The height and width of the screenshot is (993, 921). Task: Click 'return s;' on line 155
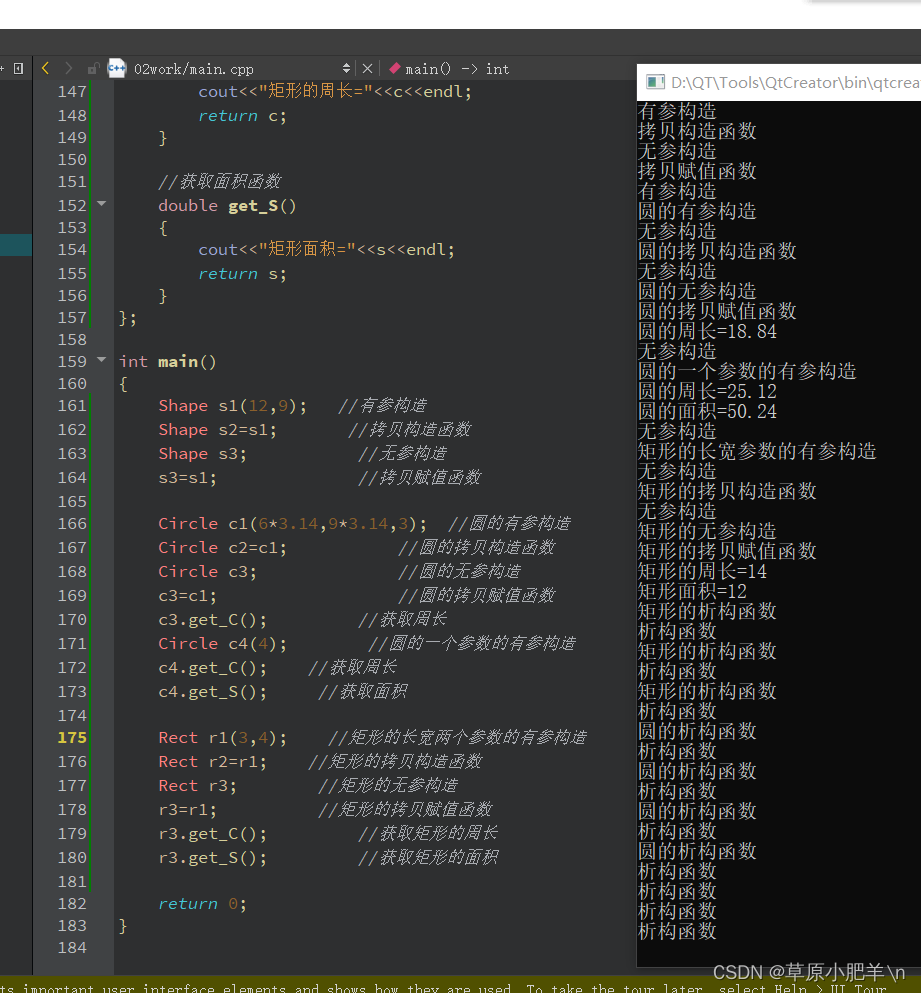(242, 274)
